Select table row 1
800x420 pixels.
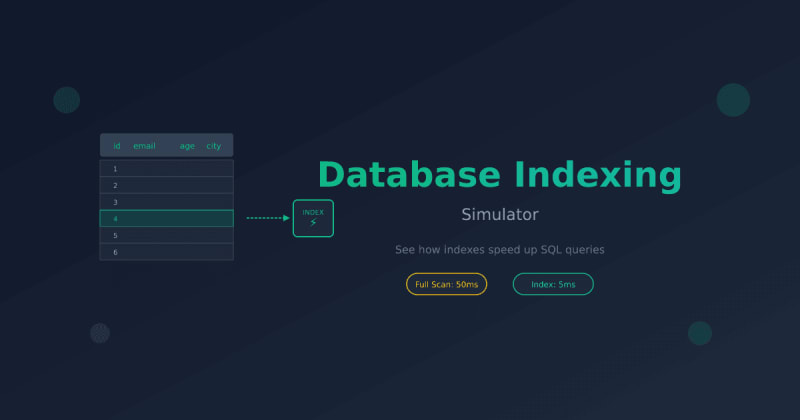[x=166, y=169]
